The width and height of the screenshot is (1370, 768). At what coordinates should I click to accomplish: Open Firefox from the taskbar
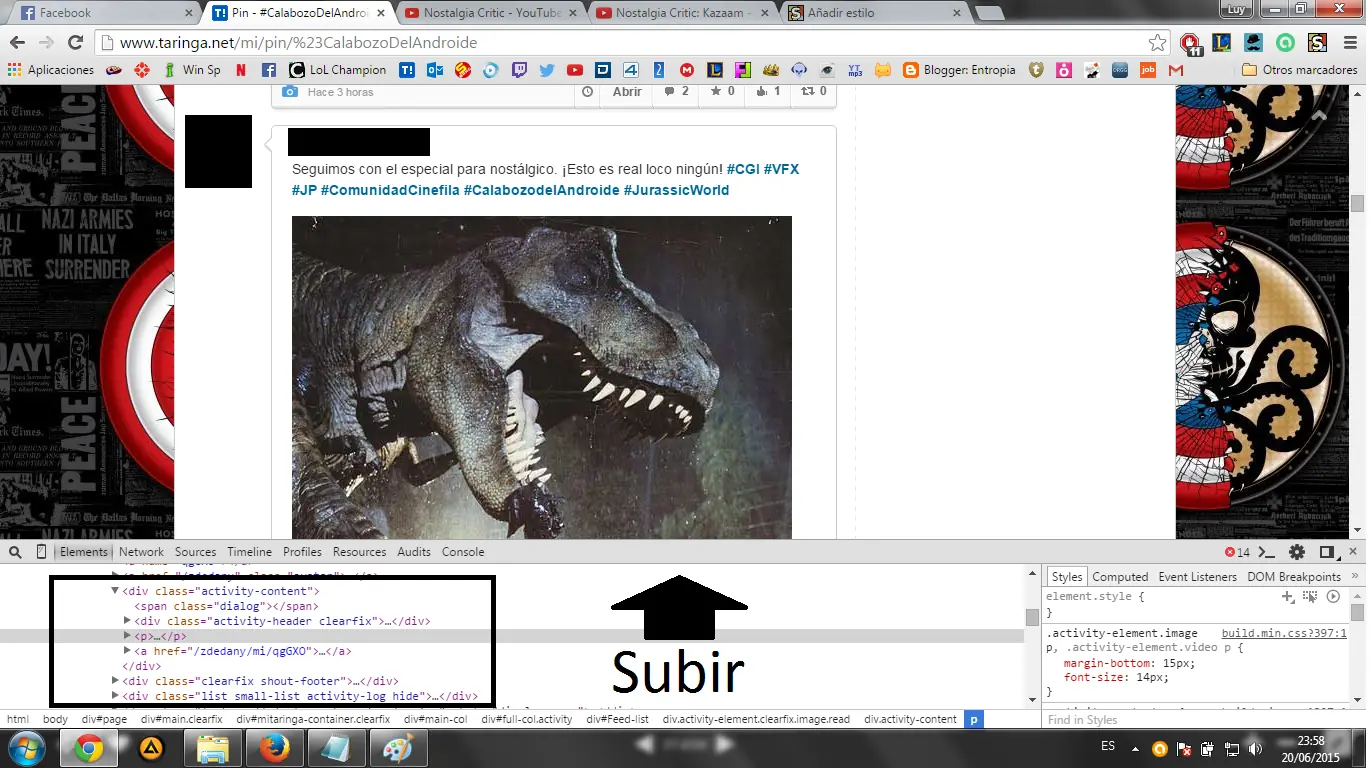click(274, 748)
